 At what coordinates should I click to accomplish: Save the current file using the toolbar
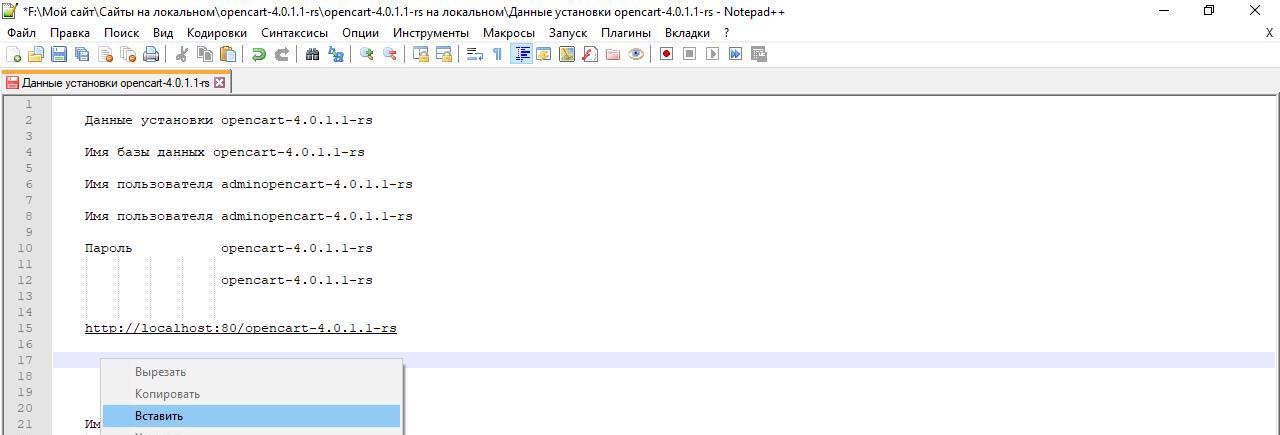point(59,54)
